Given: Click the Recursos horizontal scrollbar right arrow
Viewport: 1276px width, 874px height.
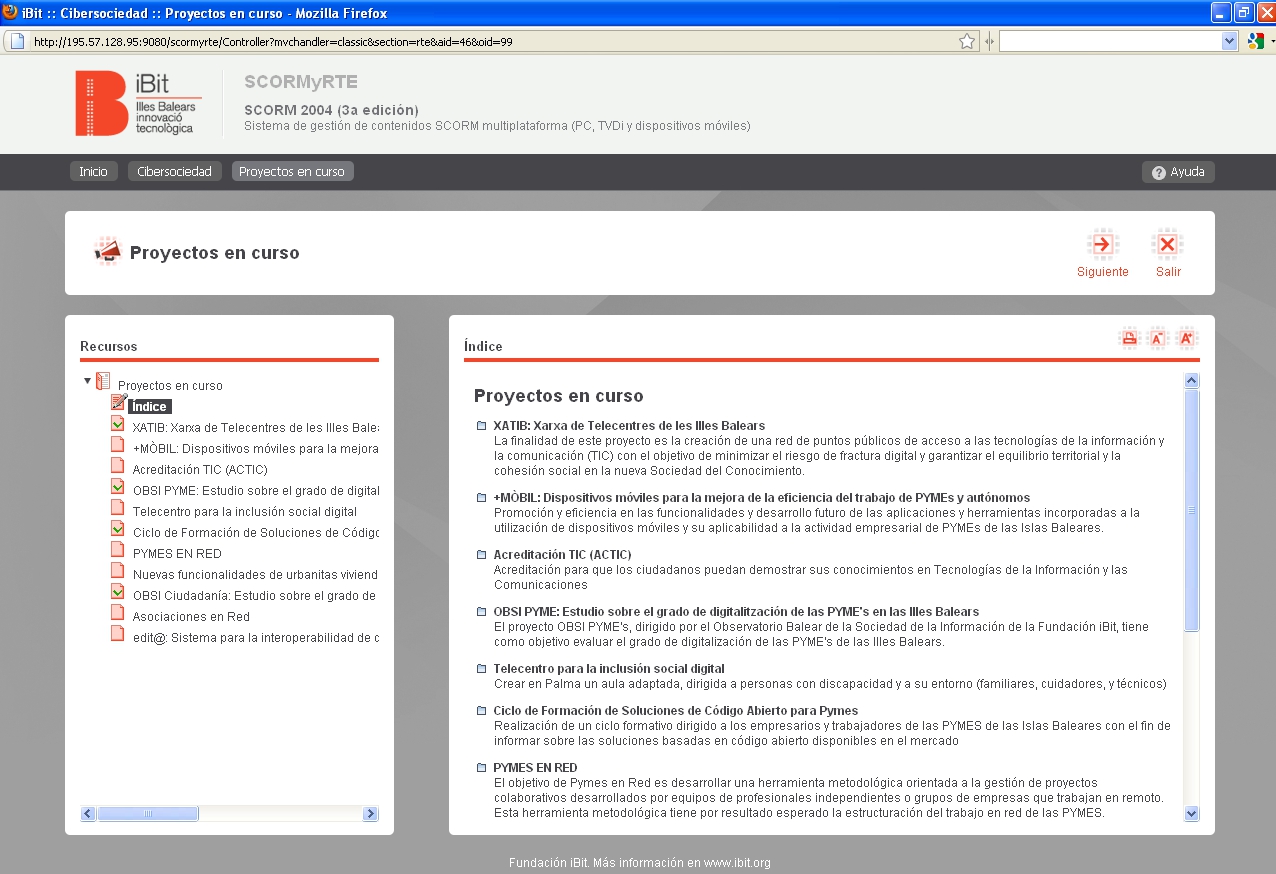Looking at the screenshot, I should 371,814.
